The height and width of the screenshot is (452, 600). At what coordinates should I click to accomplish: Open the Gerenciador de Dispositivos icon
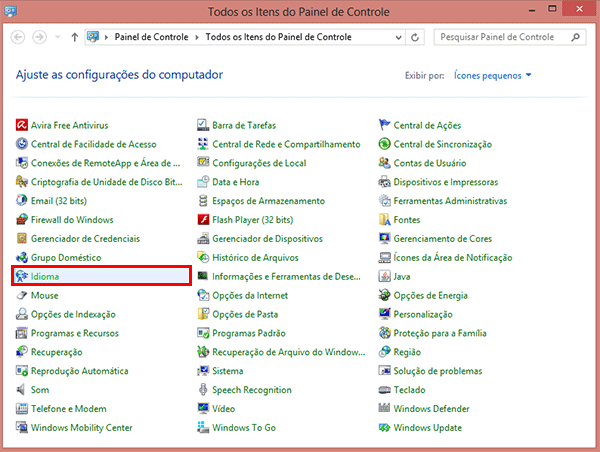(x=203, y=238)
